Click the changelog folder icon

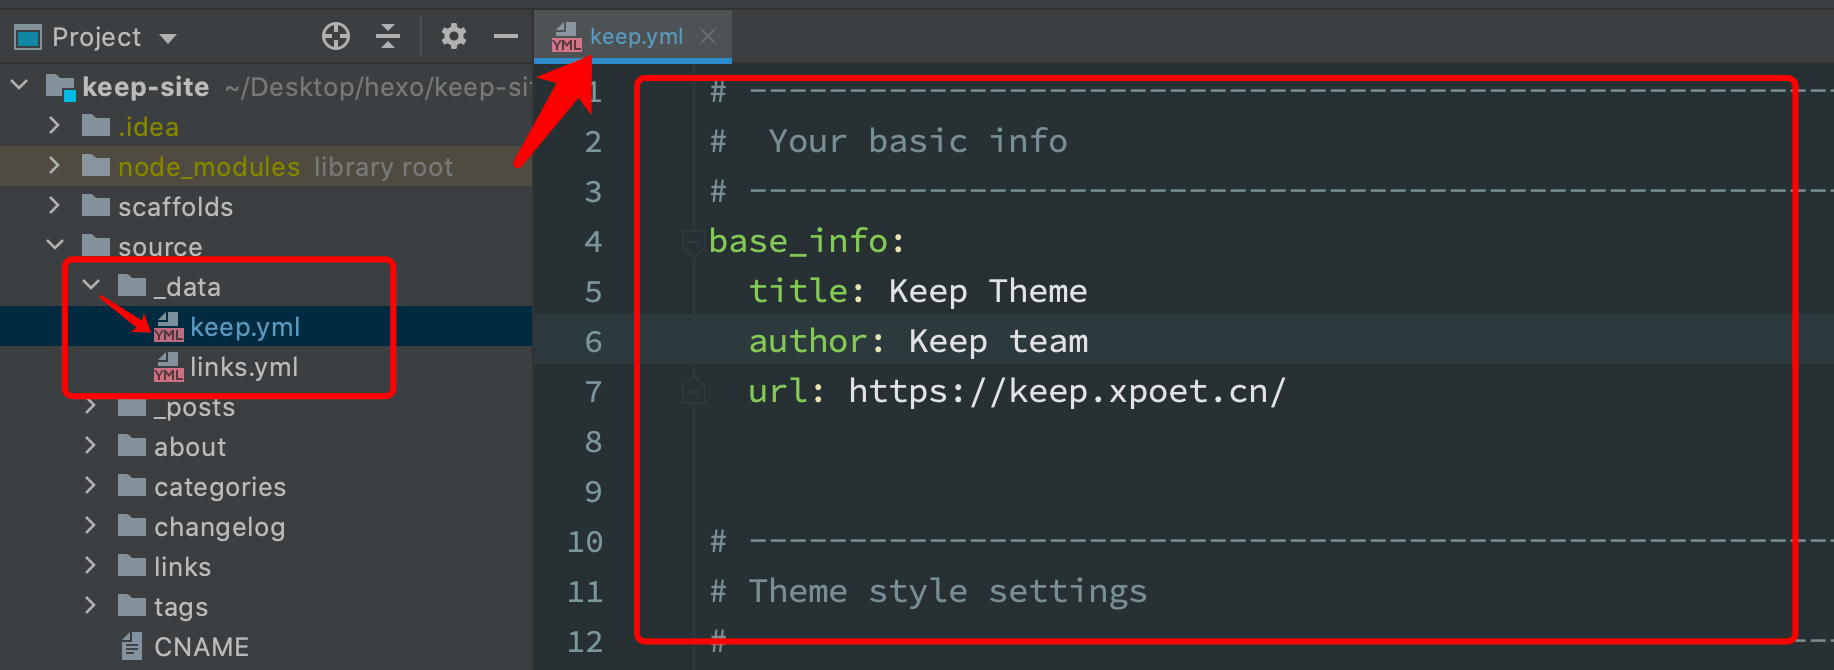(x=132, y=526)
